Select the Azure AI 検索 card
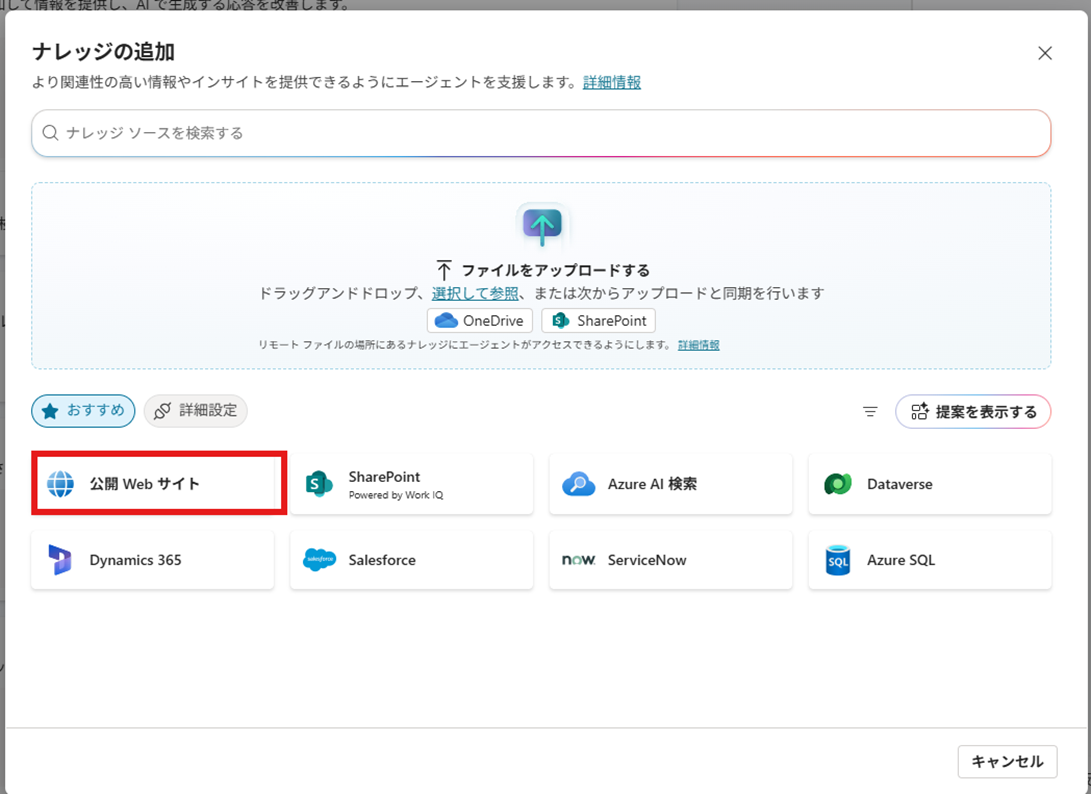Screen dimensions: 1091x794 [671, 484]
